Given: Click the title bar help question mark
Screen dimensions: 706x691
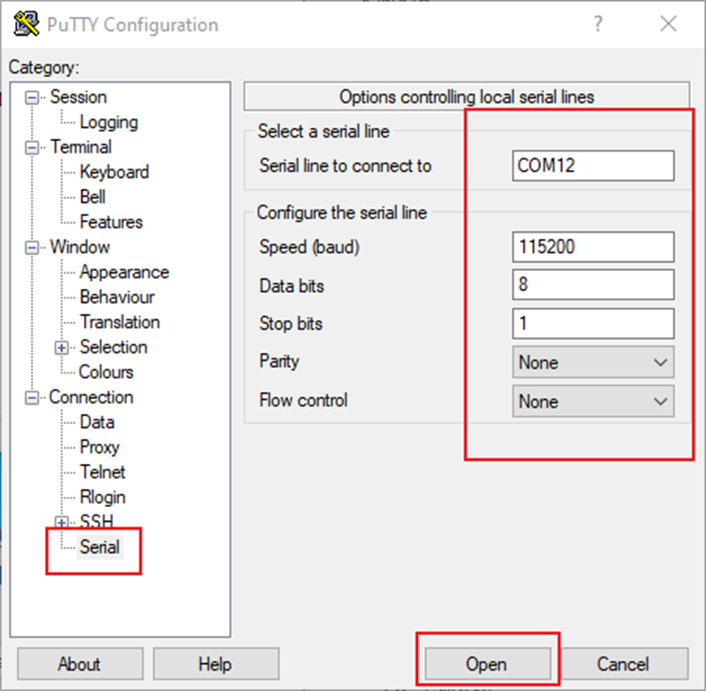Looking at the screenshot, I should click(598, 25).
